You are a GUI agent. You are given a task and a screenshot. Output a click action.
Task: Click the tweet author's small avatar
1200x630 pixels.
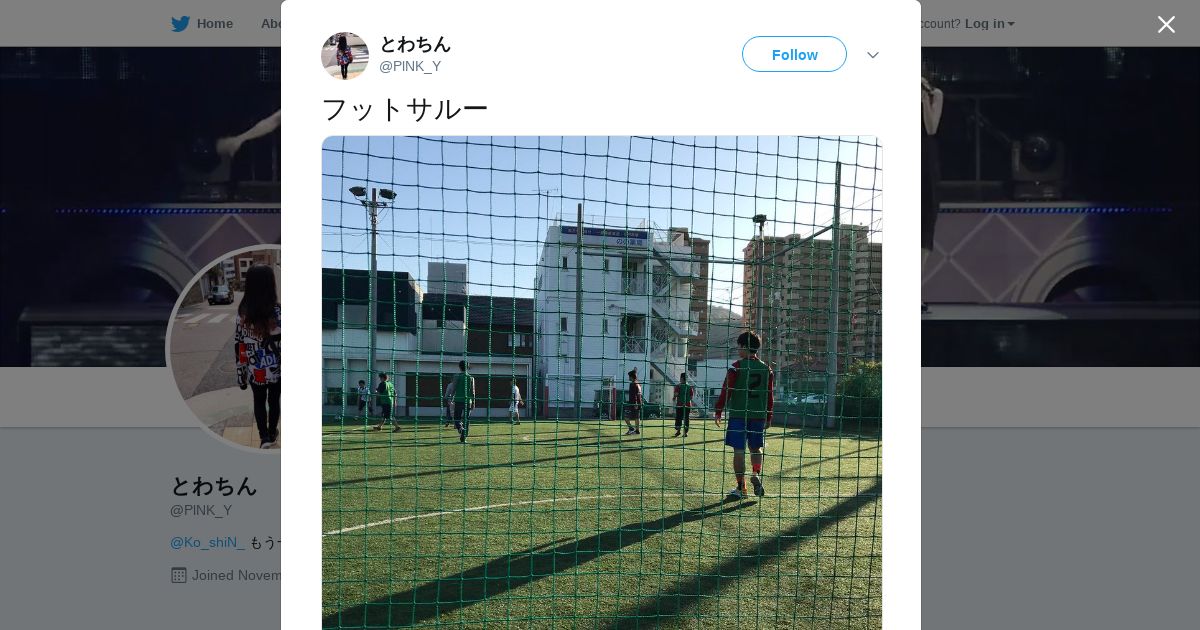coord(345,55)
